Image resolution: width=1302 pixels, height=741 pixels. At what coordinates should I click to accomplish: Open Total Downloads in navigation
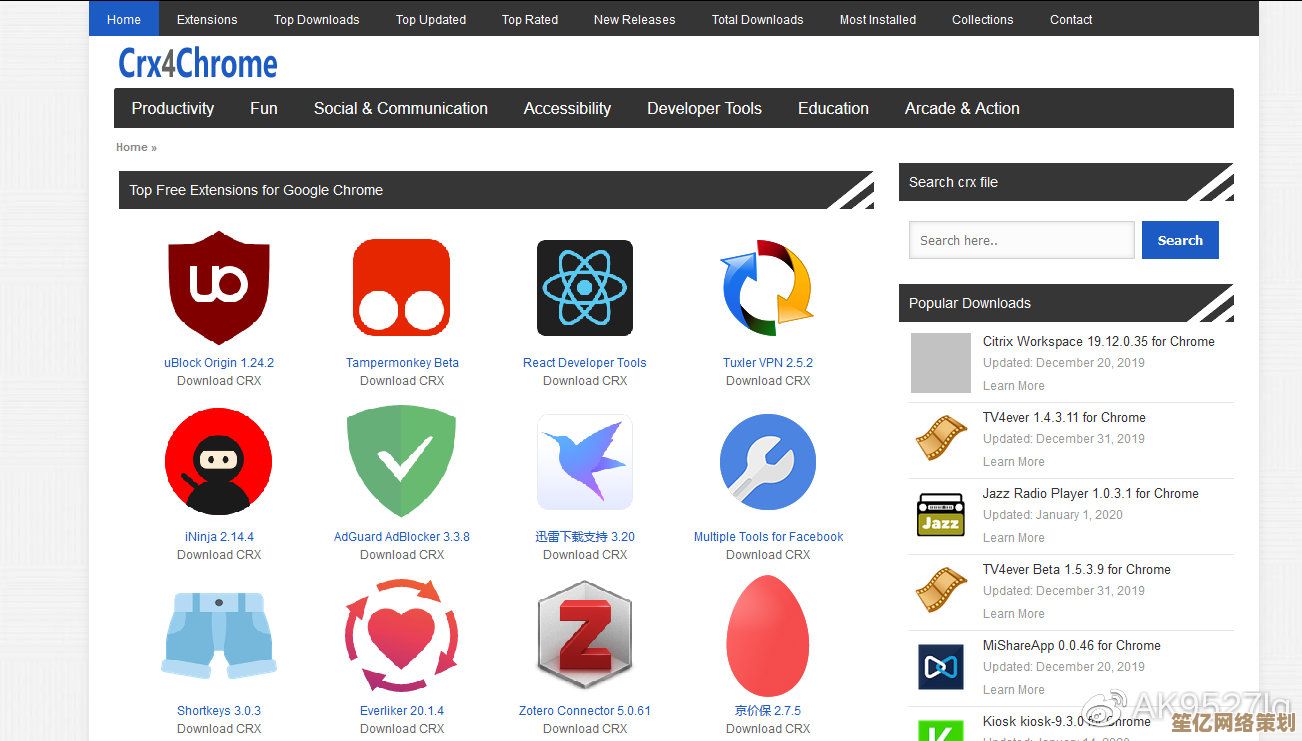pyautogui.click(x=757, y=19)
